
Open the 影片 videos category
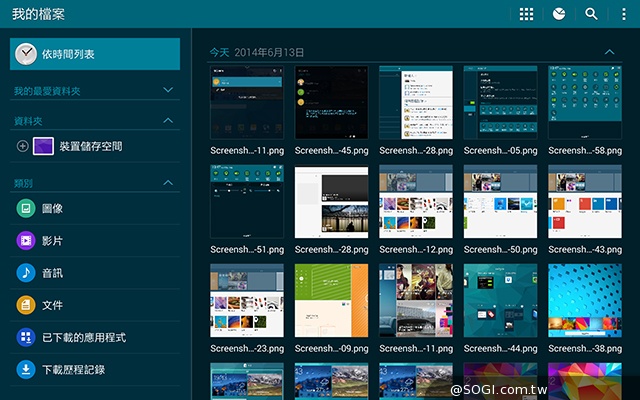click(x=52, y=241)
